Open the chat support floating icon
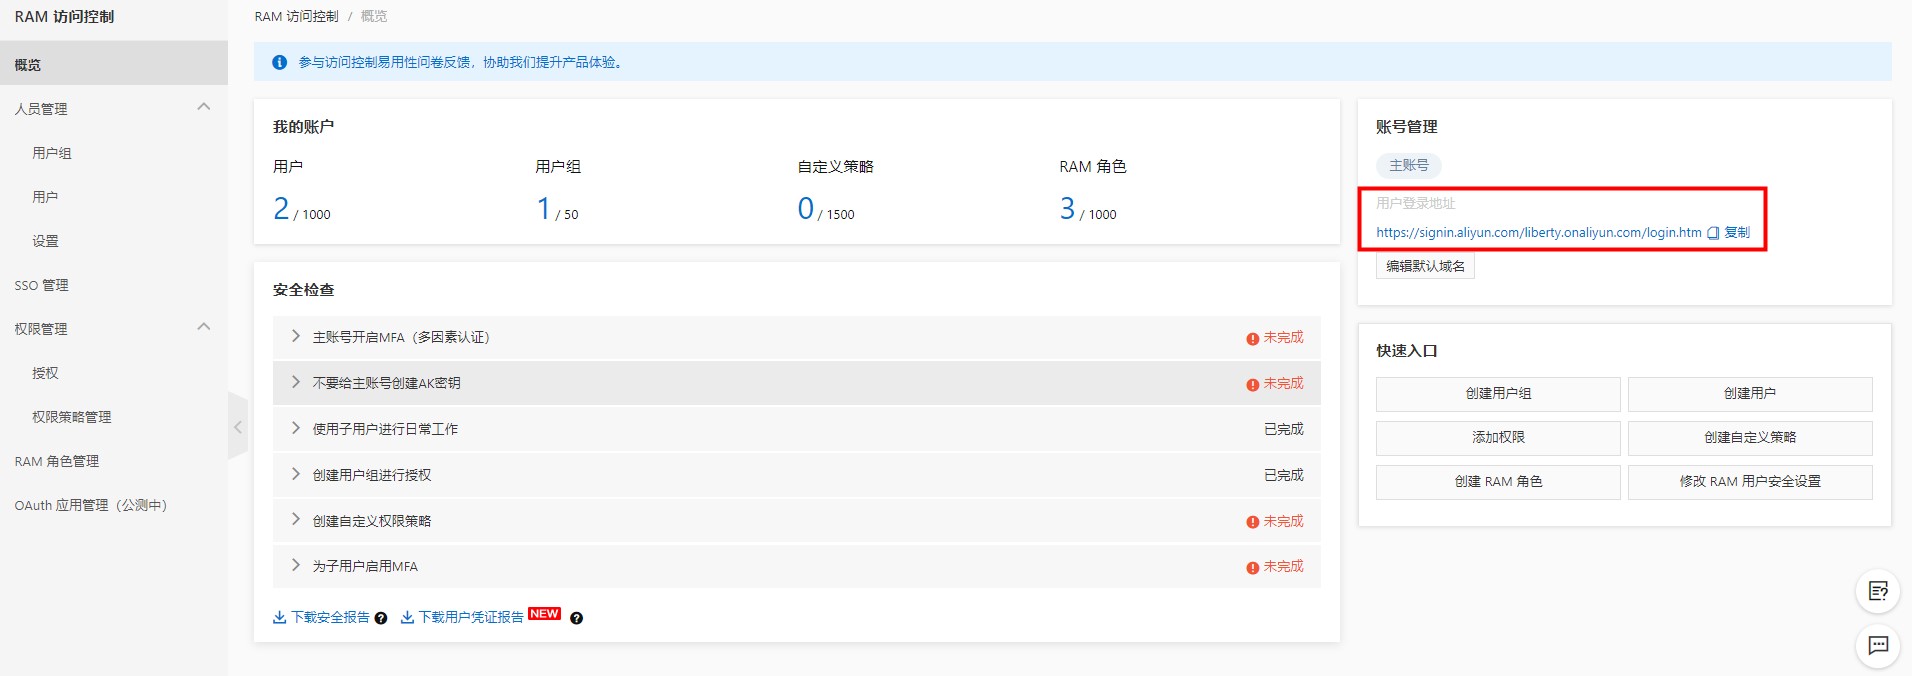This screenshot has width=1912, height=676. [x=1877, y=645]
